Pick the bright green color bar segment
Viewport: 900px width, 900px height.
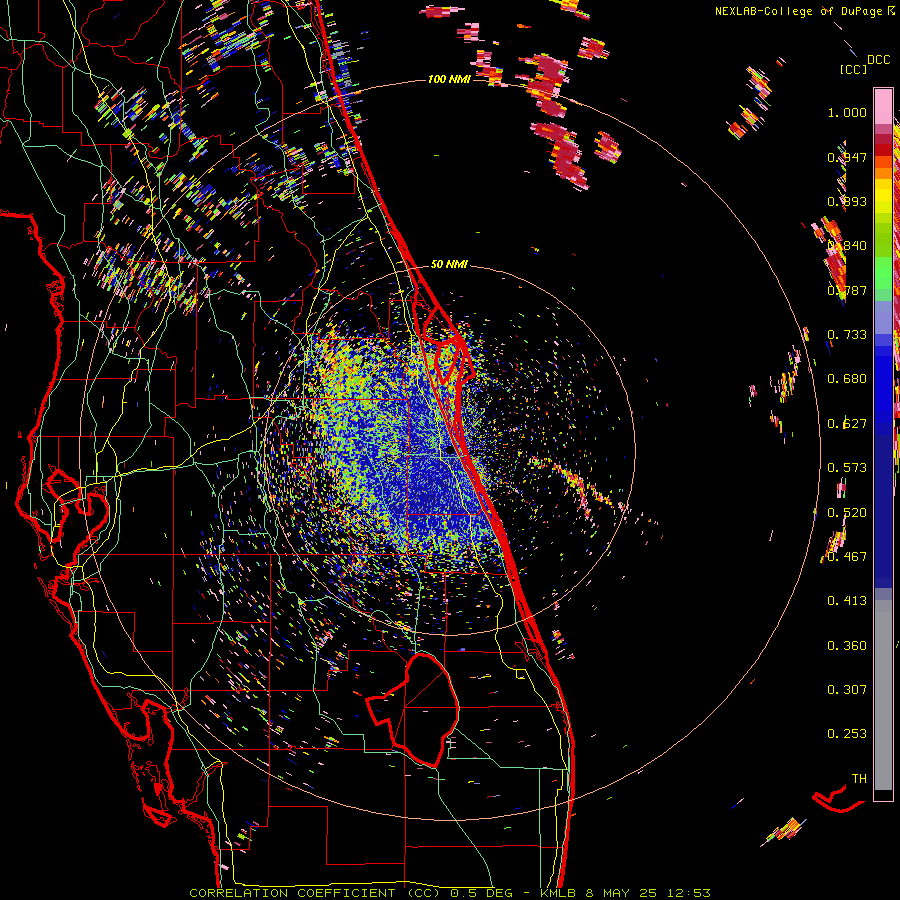pyautogui.click(x=883, y=273)
